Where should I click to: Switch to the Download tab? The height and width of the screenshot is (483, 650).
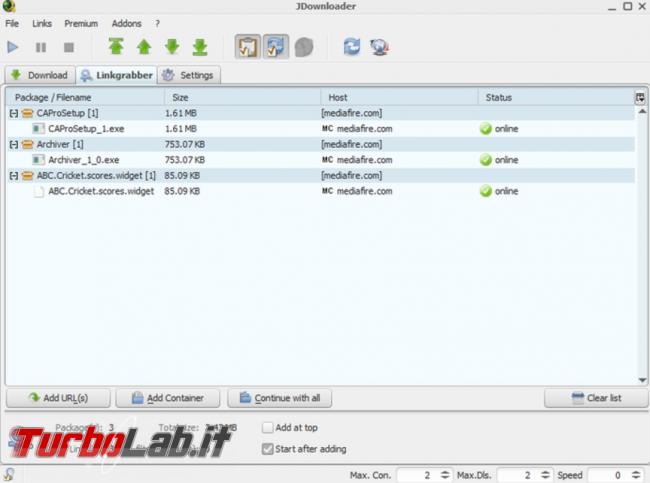coord(40,75)
